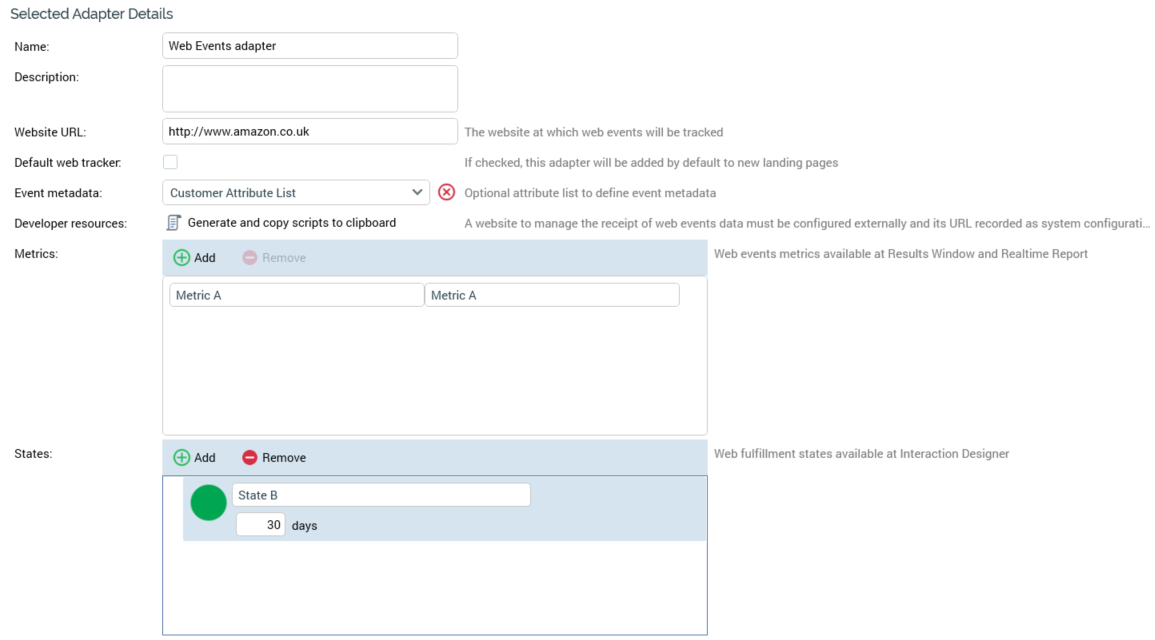The image size is (1155, 640).
Task: Select the second Metric A text field
Action: click(x=552, y=295)
